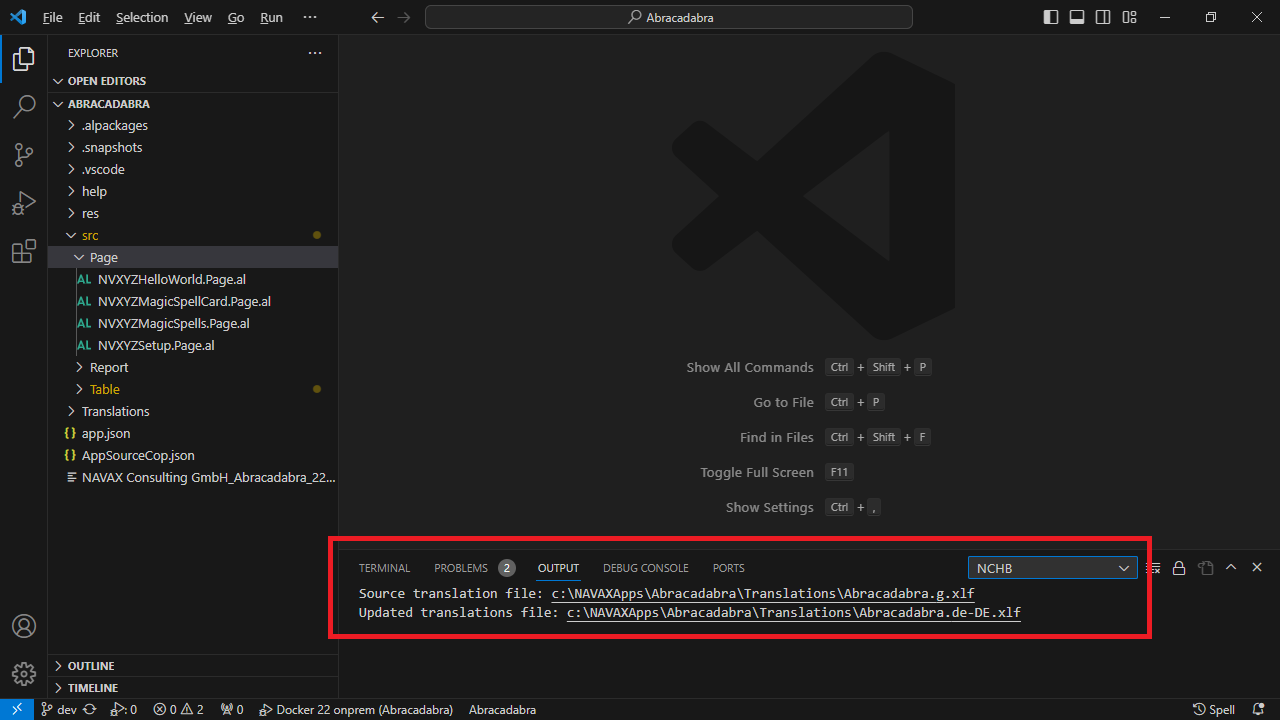
Task: Go back with the left arrow
Action: click(x=377, y=17)
